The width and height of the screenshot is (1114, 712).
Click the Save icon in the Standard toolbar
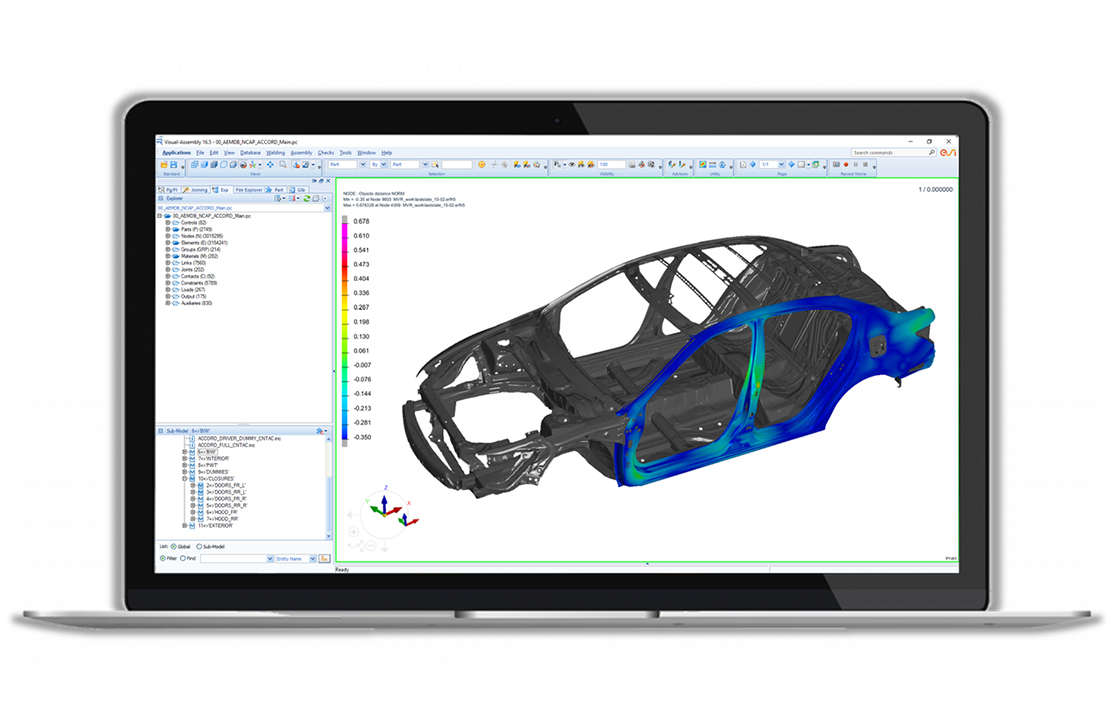pos(172,165)
